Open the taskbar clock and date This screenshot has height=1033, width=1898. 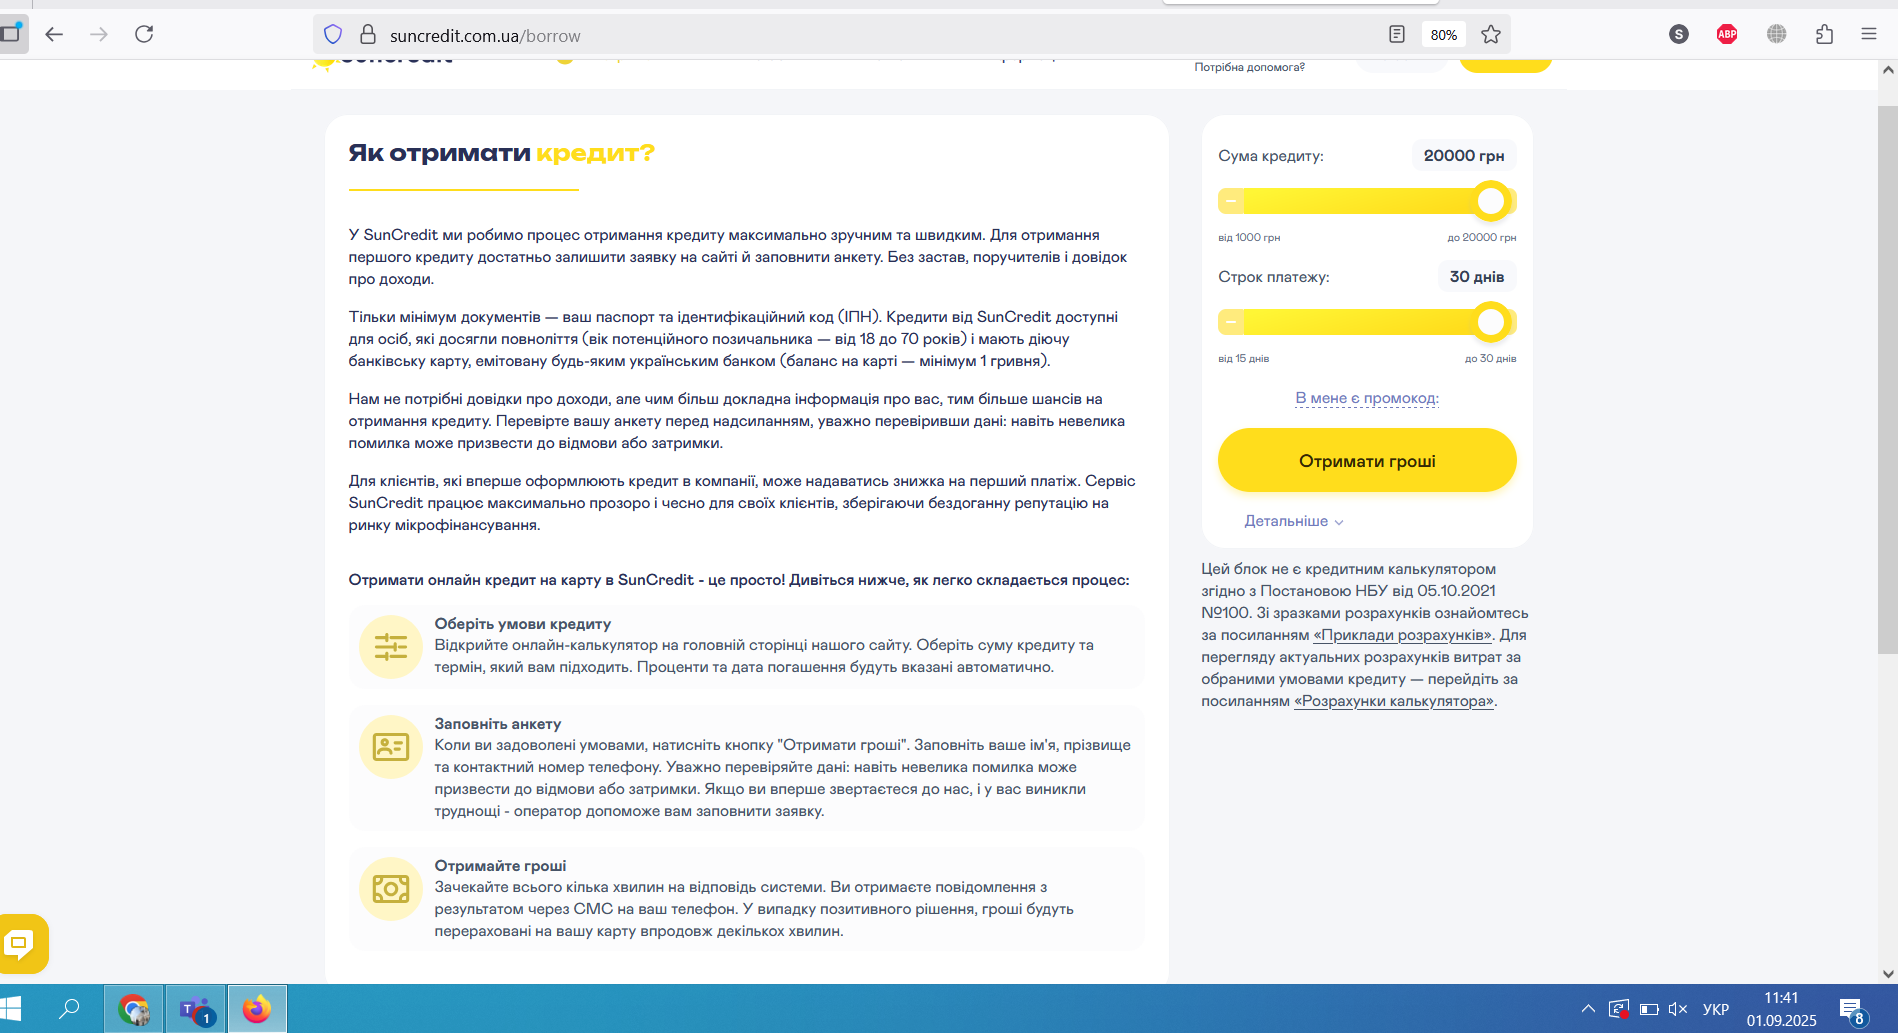[x=1781, y=1009]
